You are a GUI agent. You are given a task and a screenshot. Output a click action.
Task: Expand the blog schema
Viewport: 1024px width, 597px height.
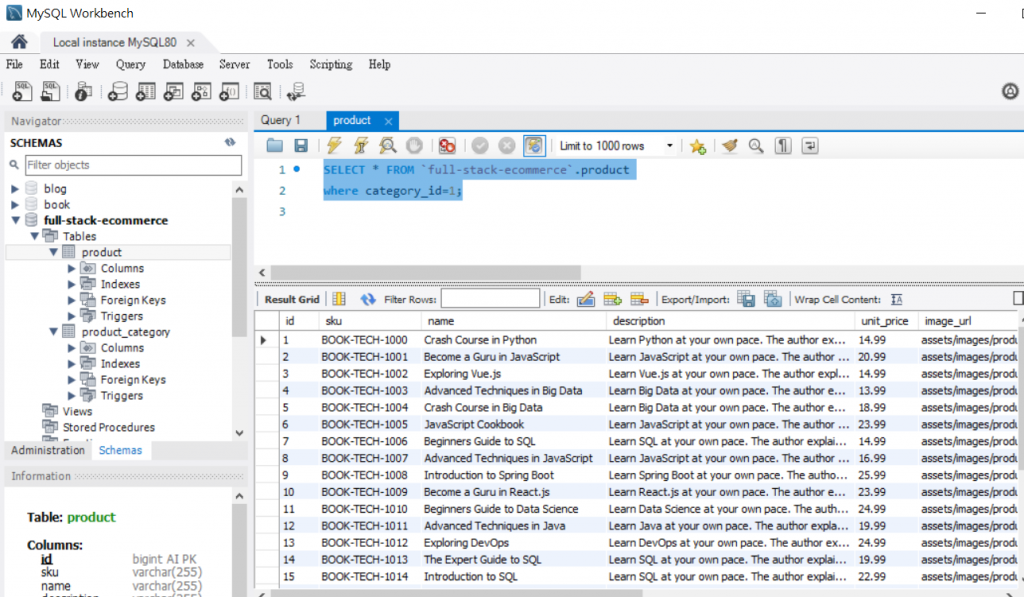tap(15, 189)
